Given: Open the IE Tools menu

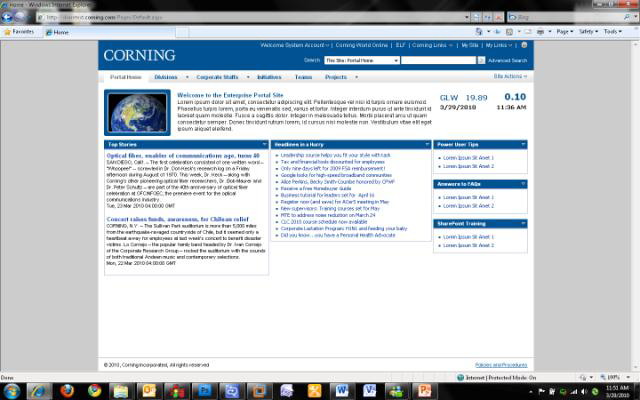Looking at the screenshot, I should [x=613, y=32].
